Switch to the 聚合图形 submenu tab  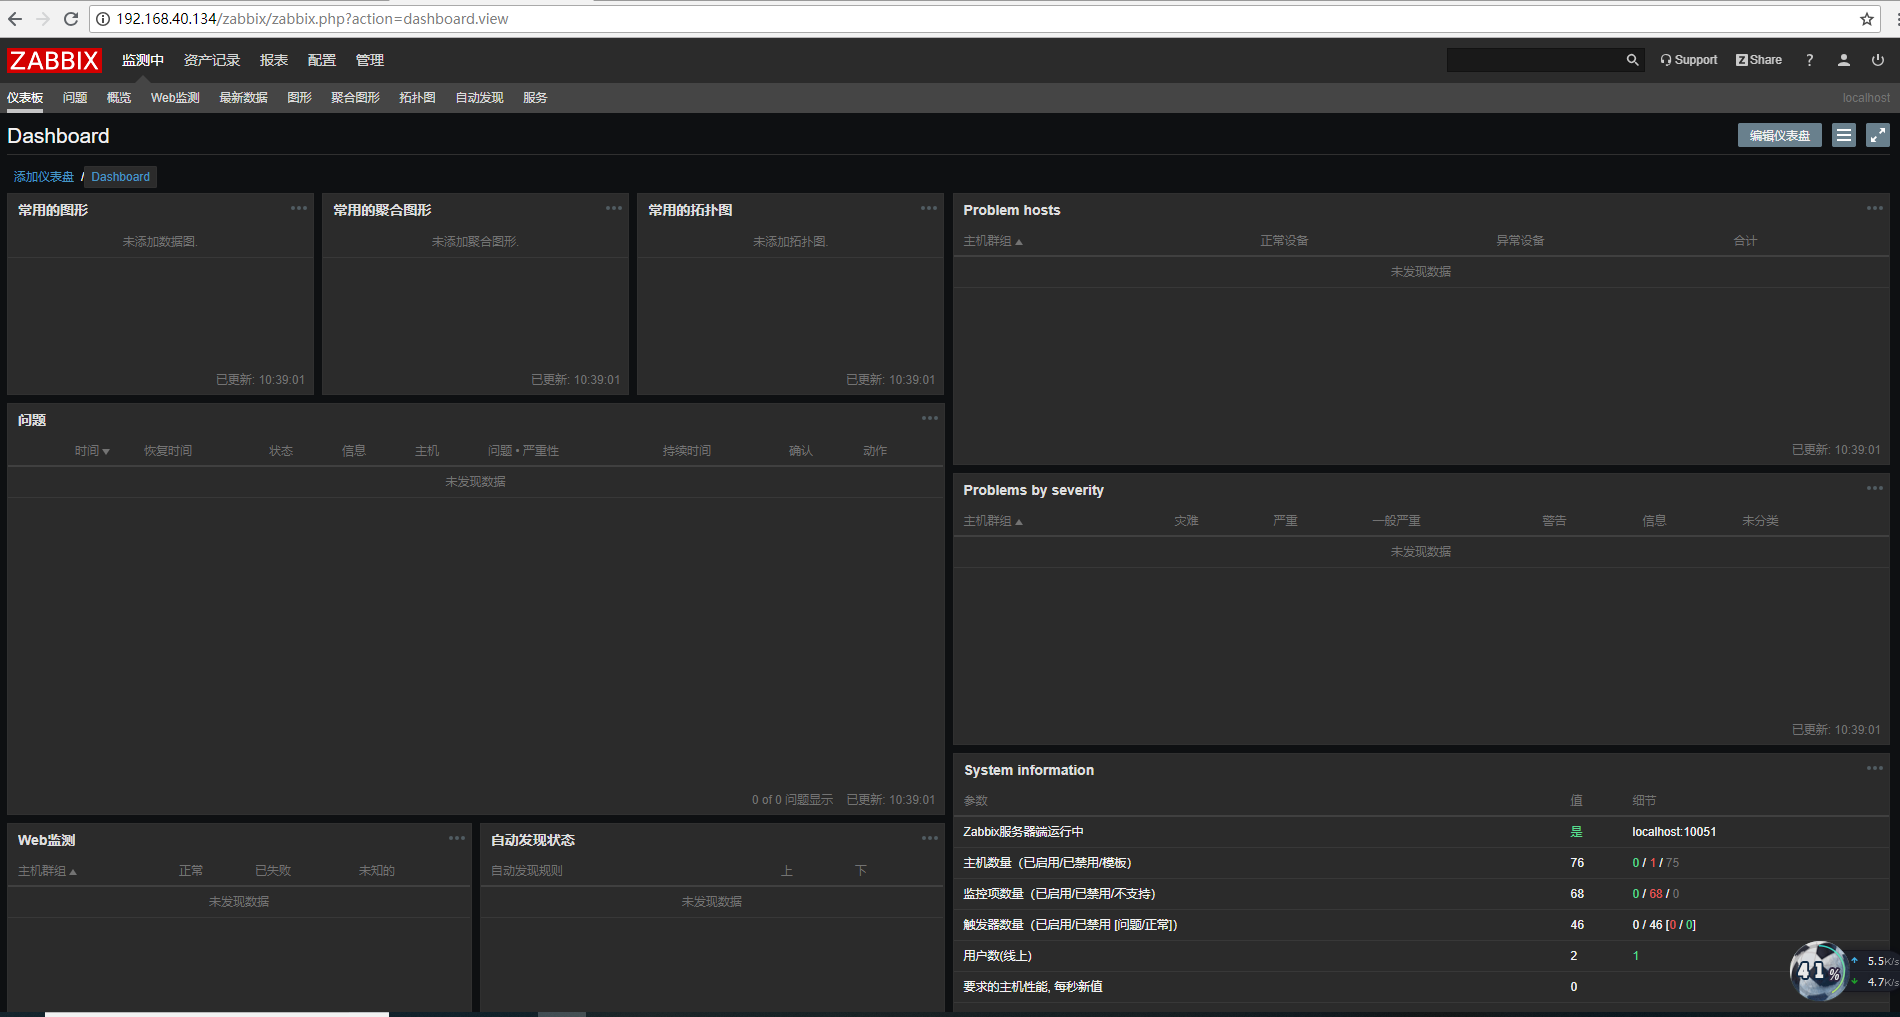click(x=355, y=98)
